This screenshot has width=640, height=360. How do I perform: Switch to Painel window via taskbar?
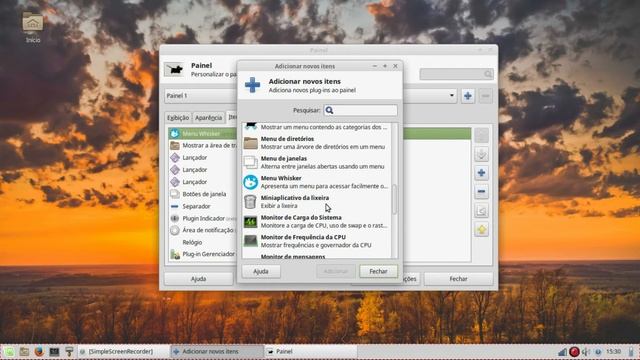[x=310, y=351]
